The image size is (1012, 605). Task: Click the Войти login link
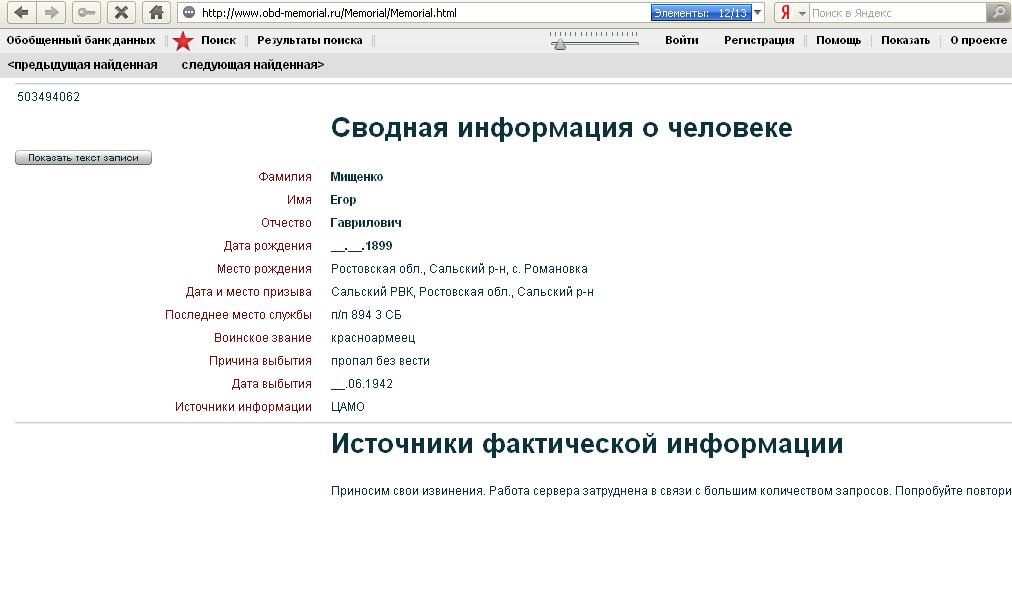(681, 40)
